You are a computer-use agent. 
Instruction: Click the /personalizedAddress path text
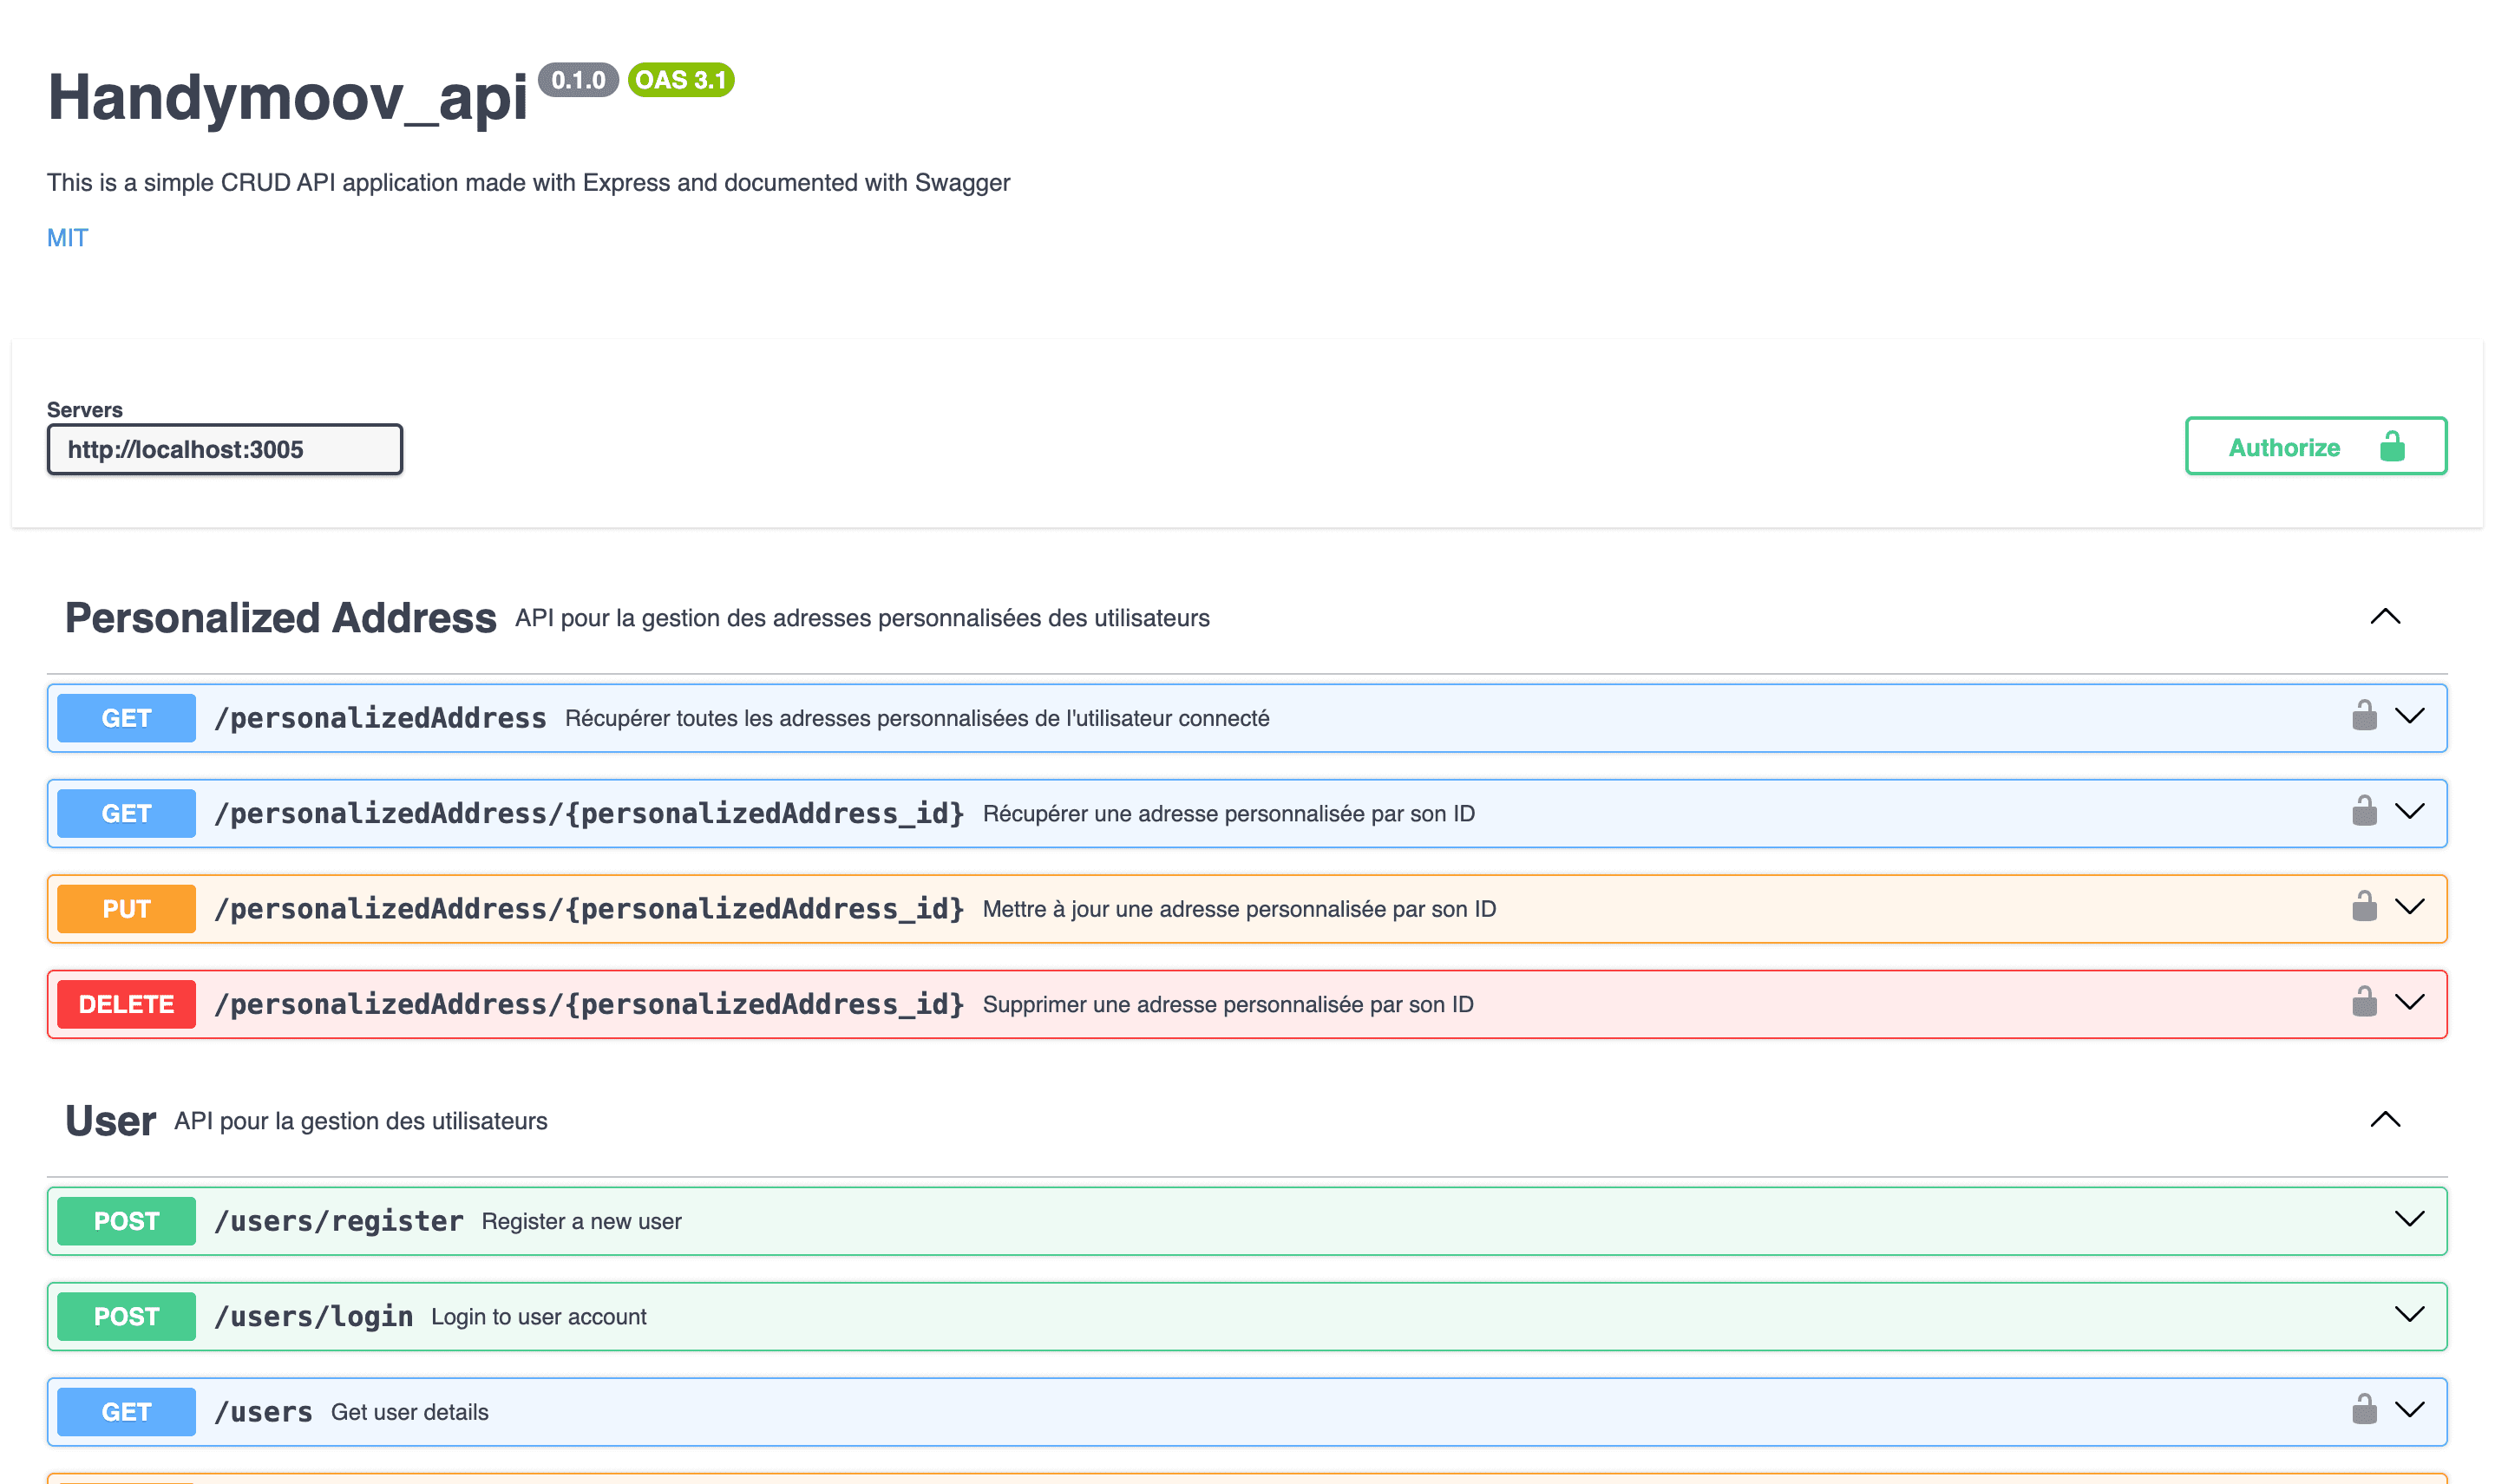(380, 718)
